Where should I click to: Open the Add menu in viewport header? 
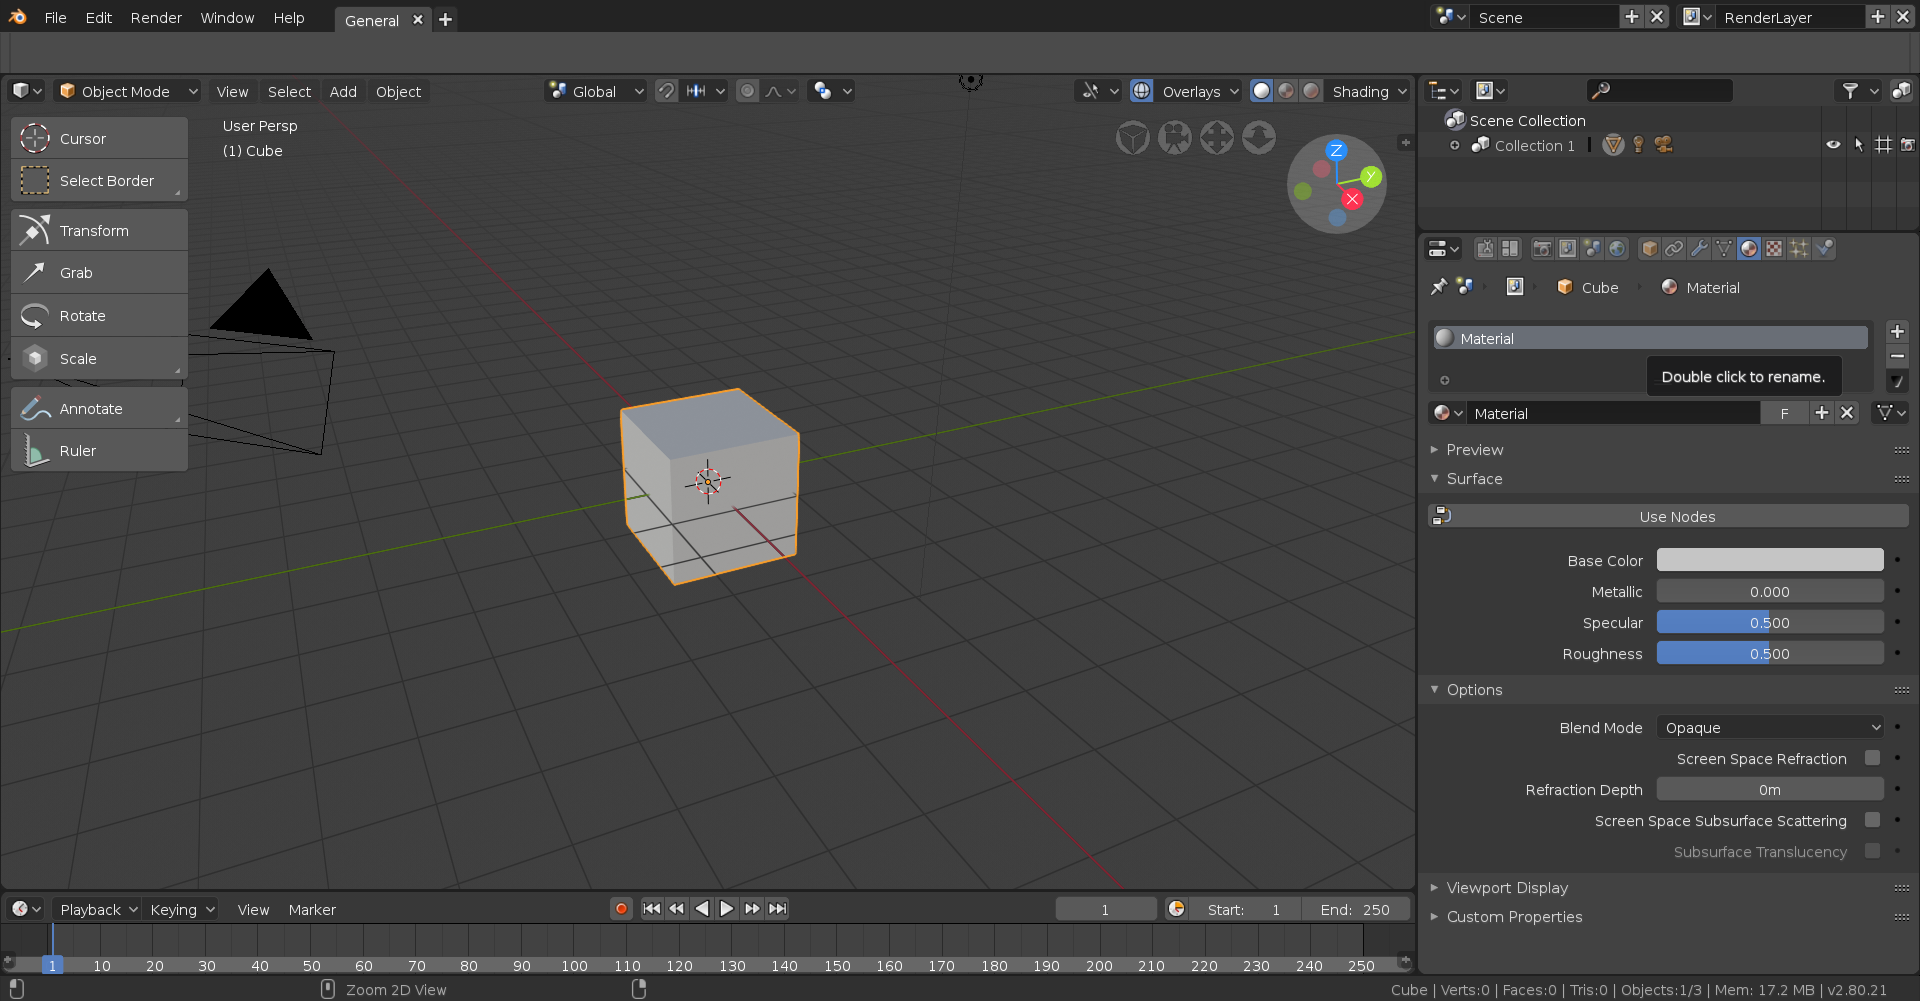pyautogui.click(x=343, y=91)
